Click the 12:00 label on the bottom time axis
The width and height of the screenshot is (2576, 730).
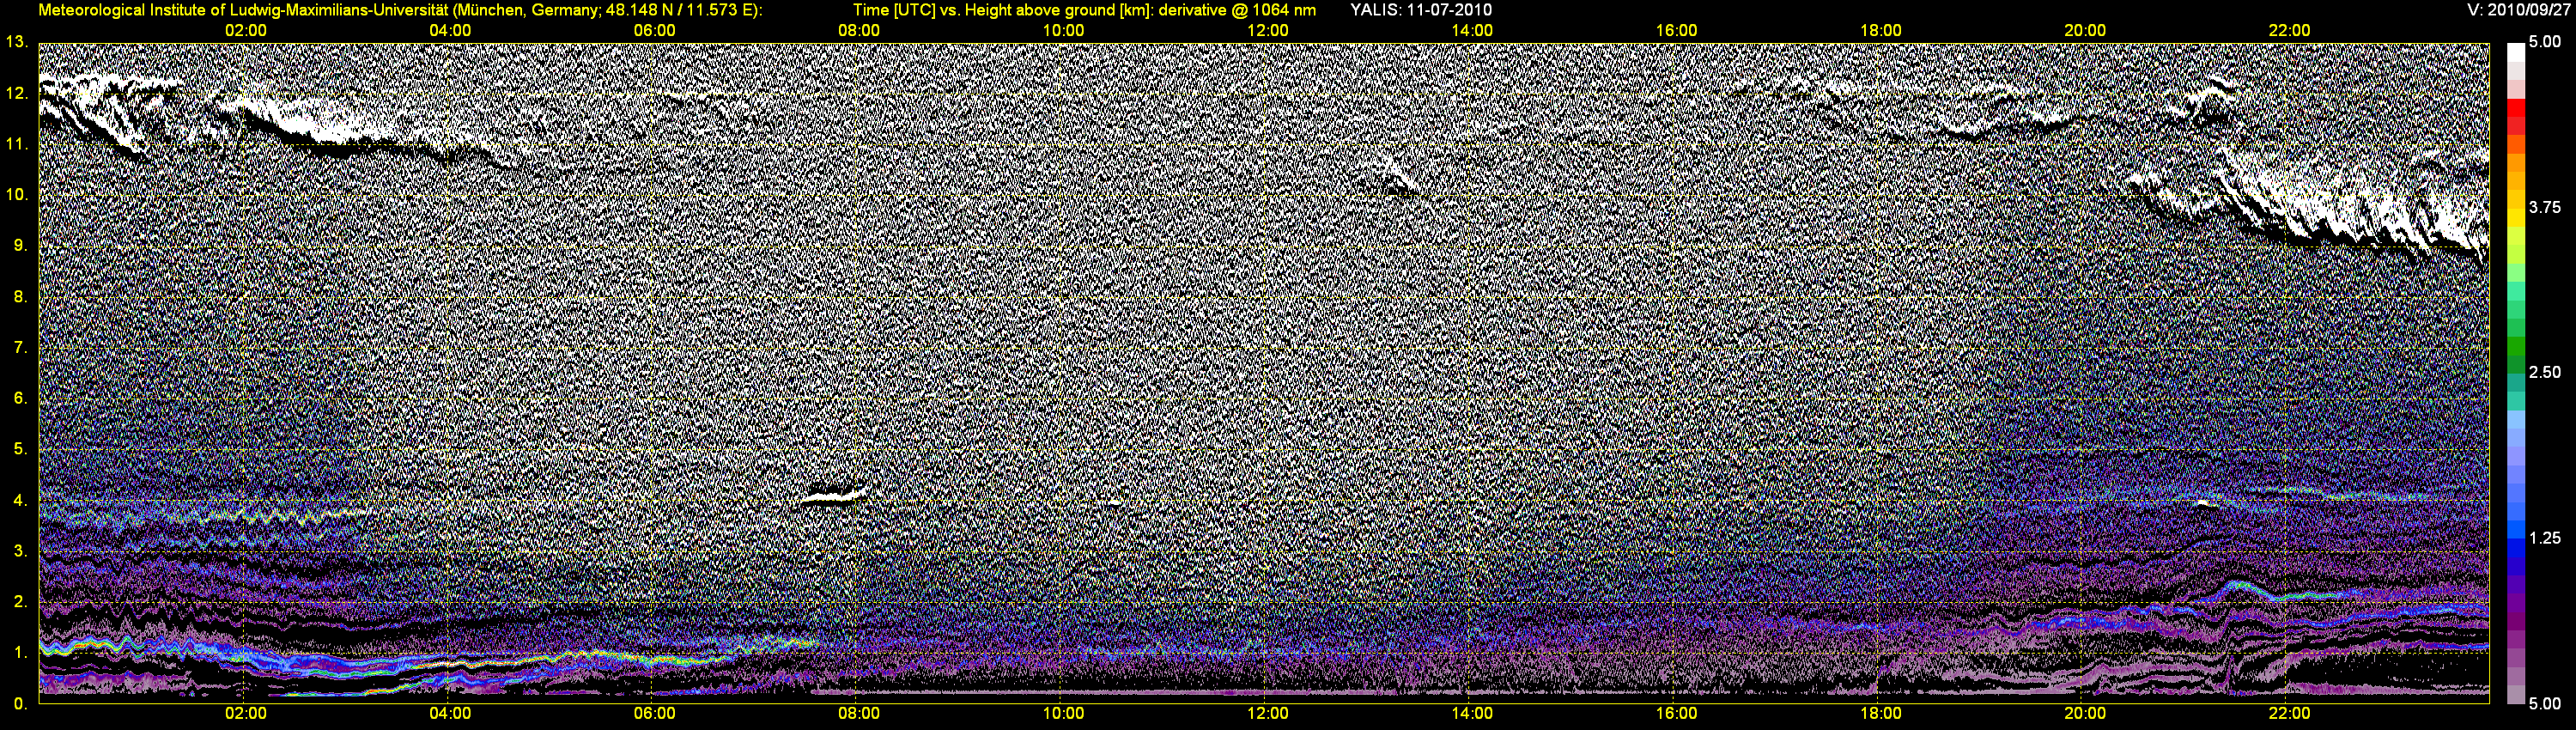1268,714
